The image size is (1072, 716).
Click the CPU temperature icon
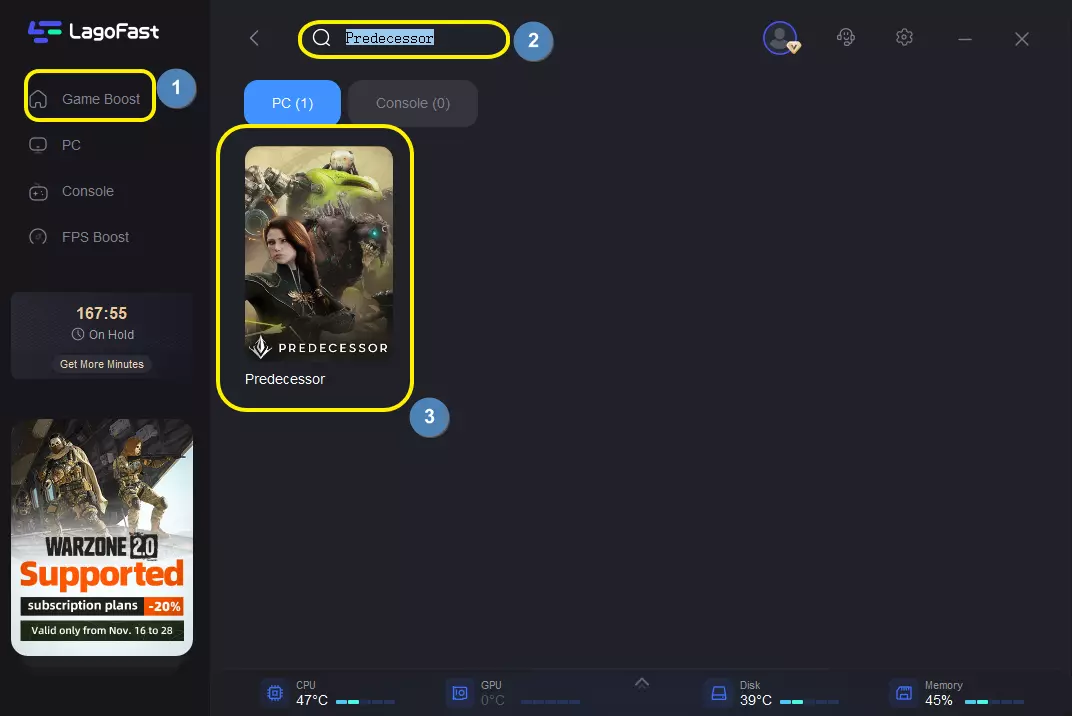[272, 693]
